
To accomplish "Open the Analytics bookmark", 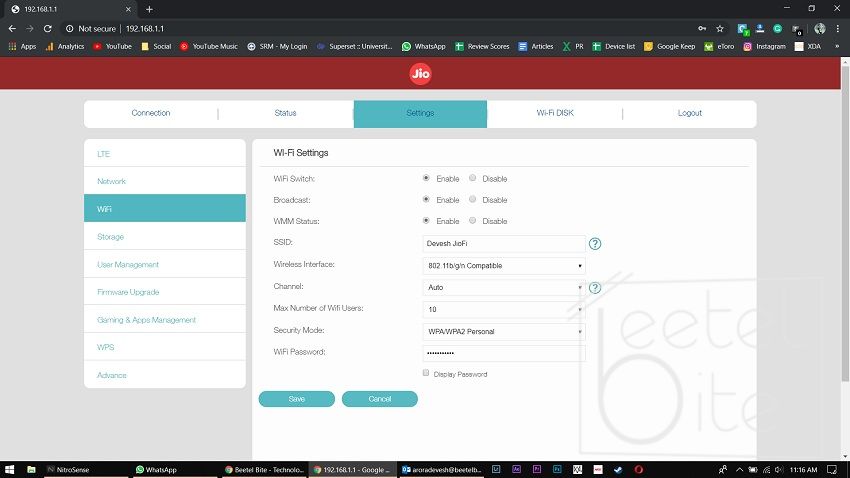I will pyautogui.click(x=65, y=47).
